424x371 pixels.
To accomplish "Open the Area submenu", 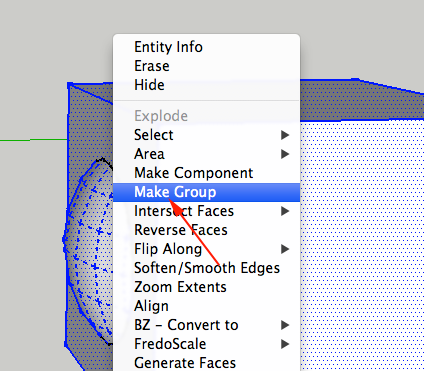I will (x=206, y=154).
